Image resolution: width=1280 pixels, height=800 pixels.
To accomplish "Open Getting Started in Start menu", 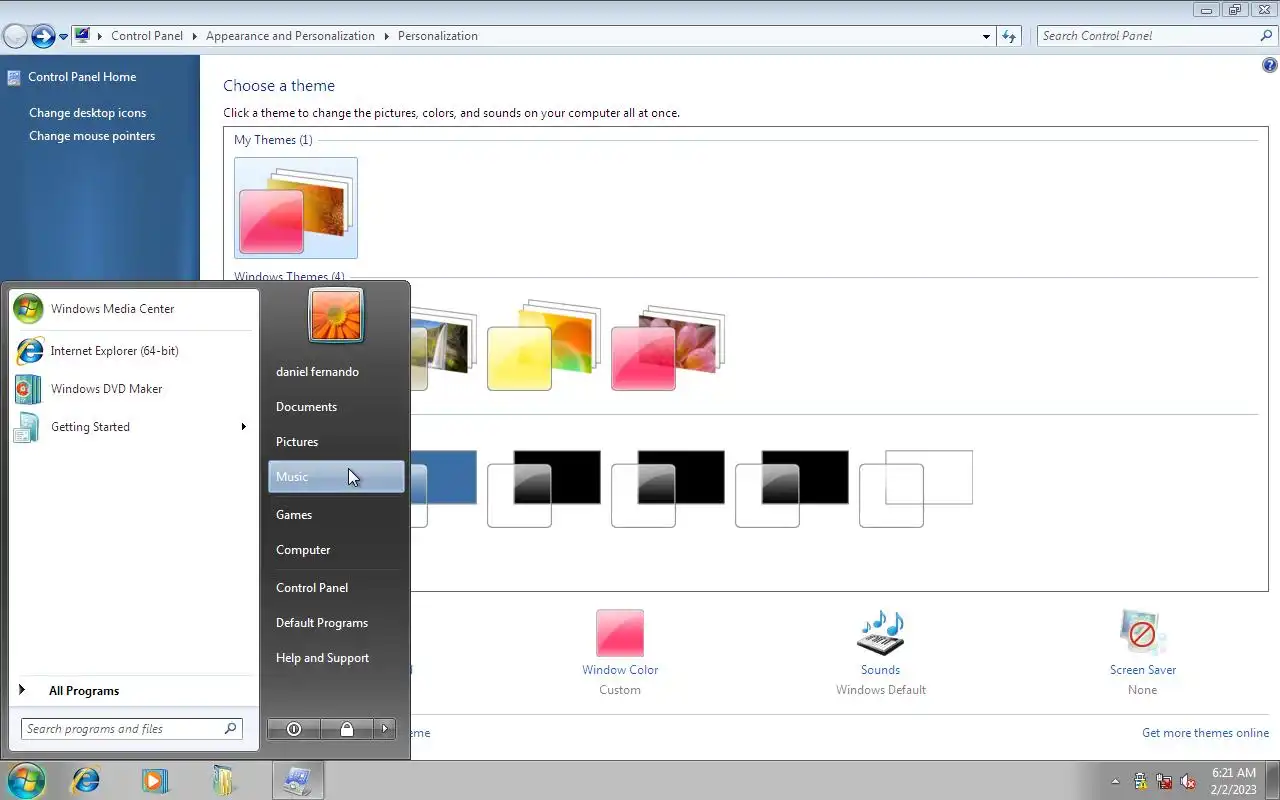I will point(134,427).
